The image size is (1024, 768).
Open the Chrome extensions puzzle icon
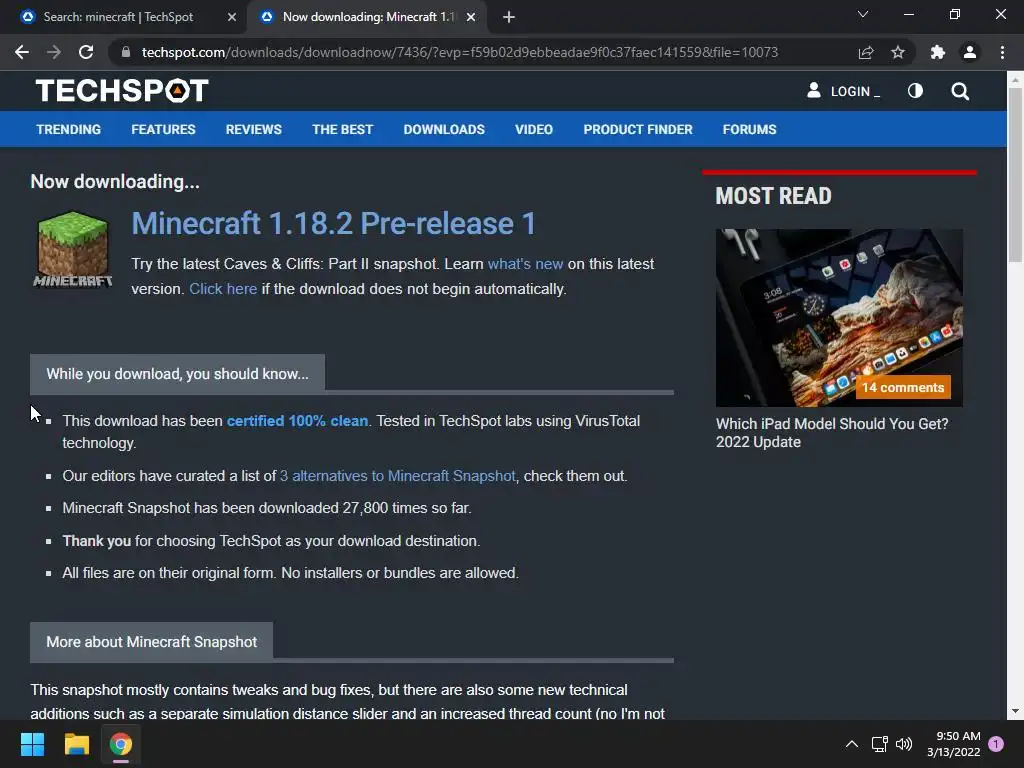938,52
